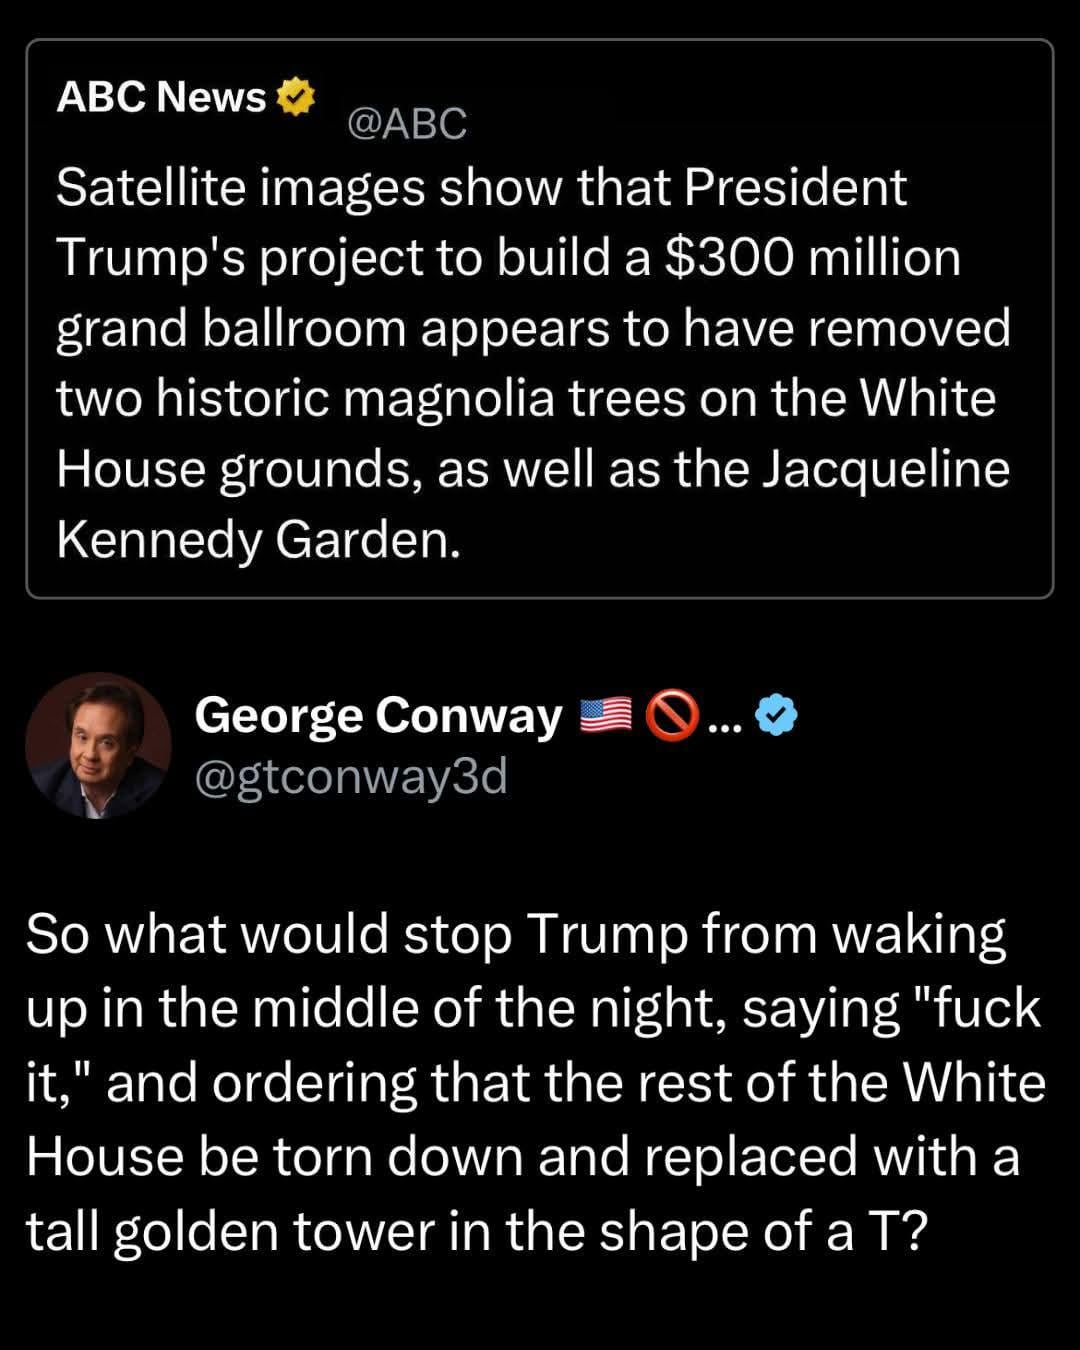This screenshot has height=1350, width=1080.
Task: Open the ABC News account name
Action: pyautogui.click(x=161, y=97)
